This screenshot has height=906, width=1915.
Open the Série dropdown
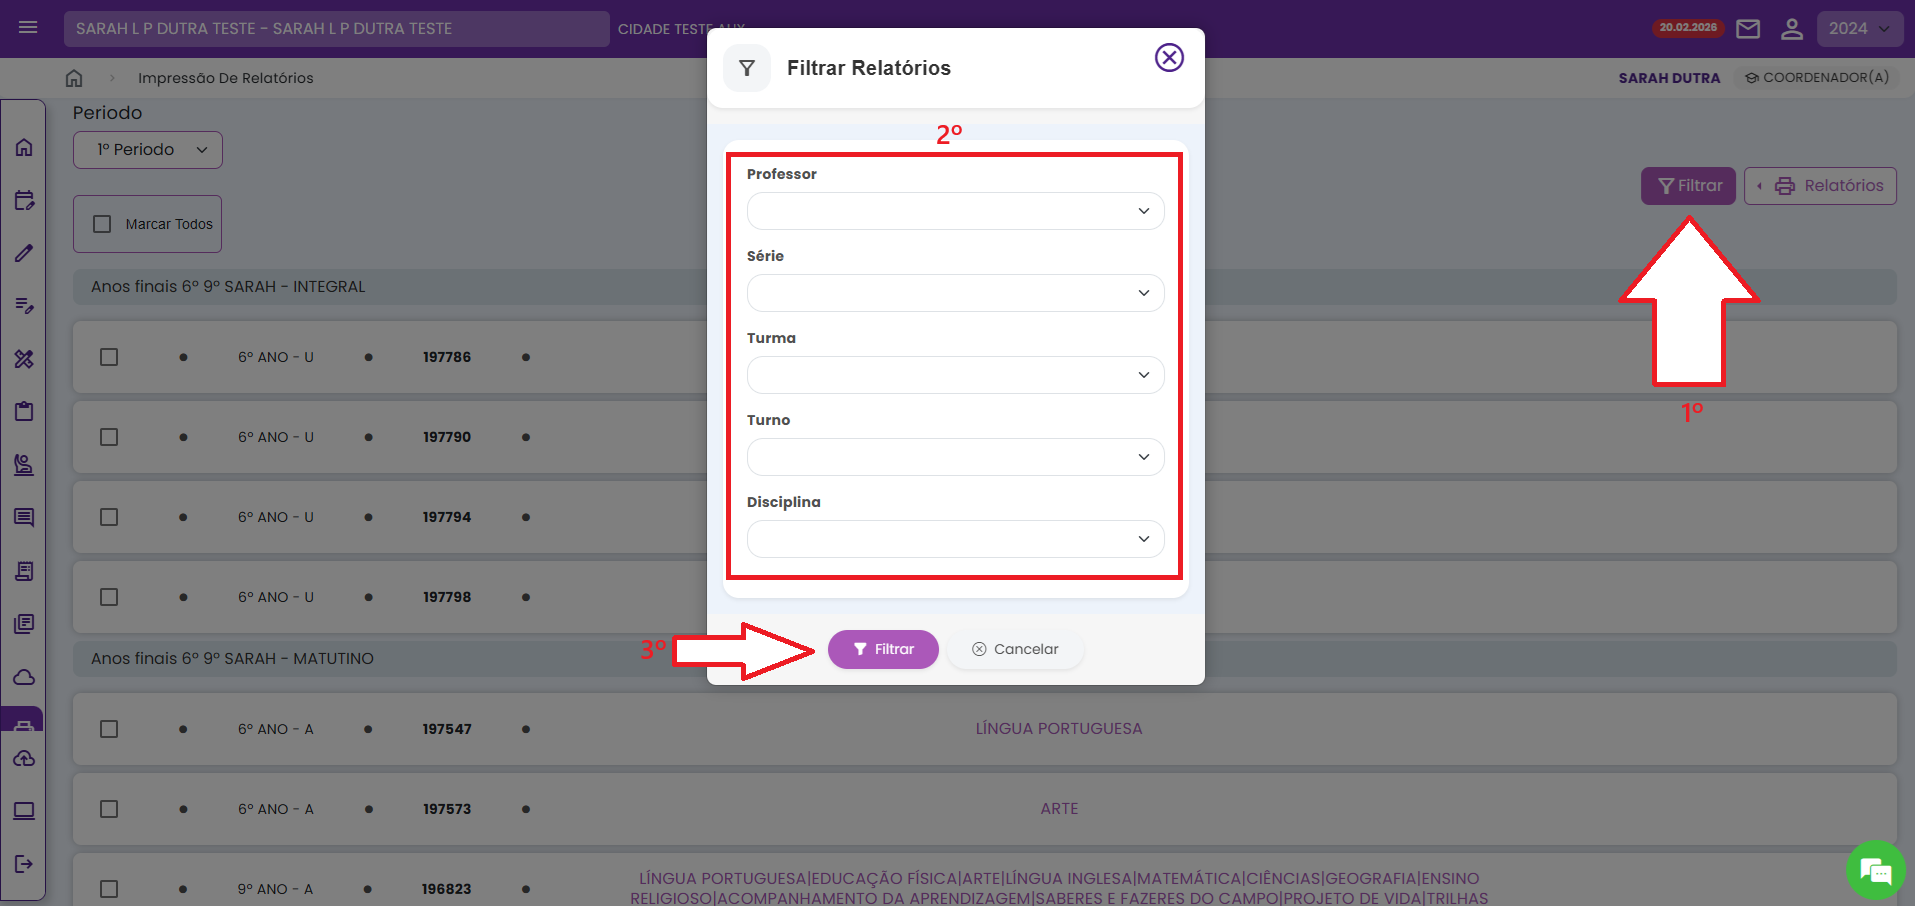click(955, 293)
